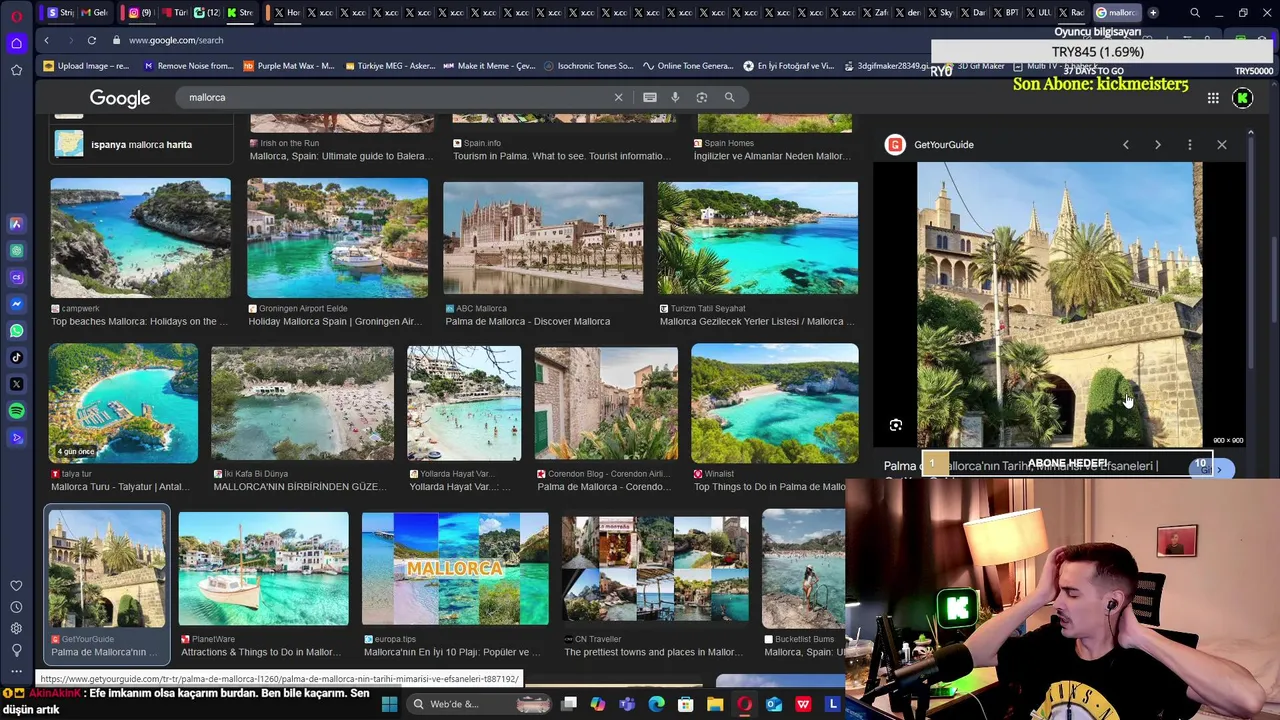The image size is (1280, 720).
Task: Reload the Google search page
Action: click(91, 40)
